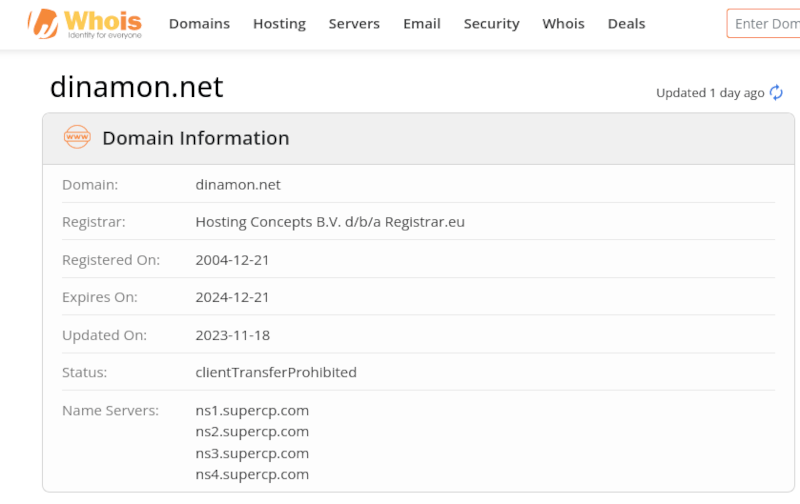
Task: Click the Updated 1 day ago text
Action: (x=710, y=93)
